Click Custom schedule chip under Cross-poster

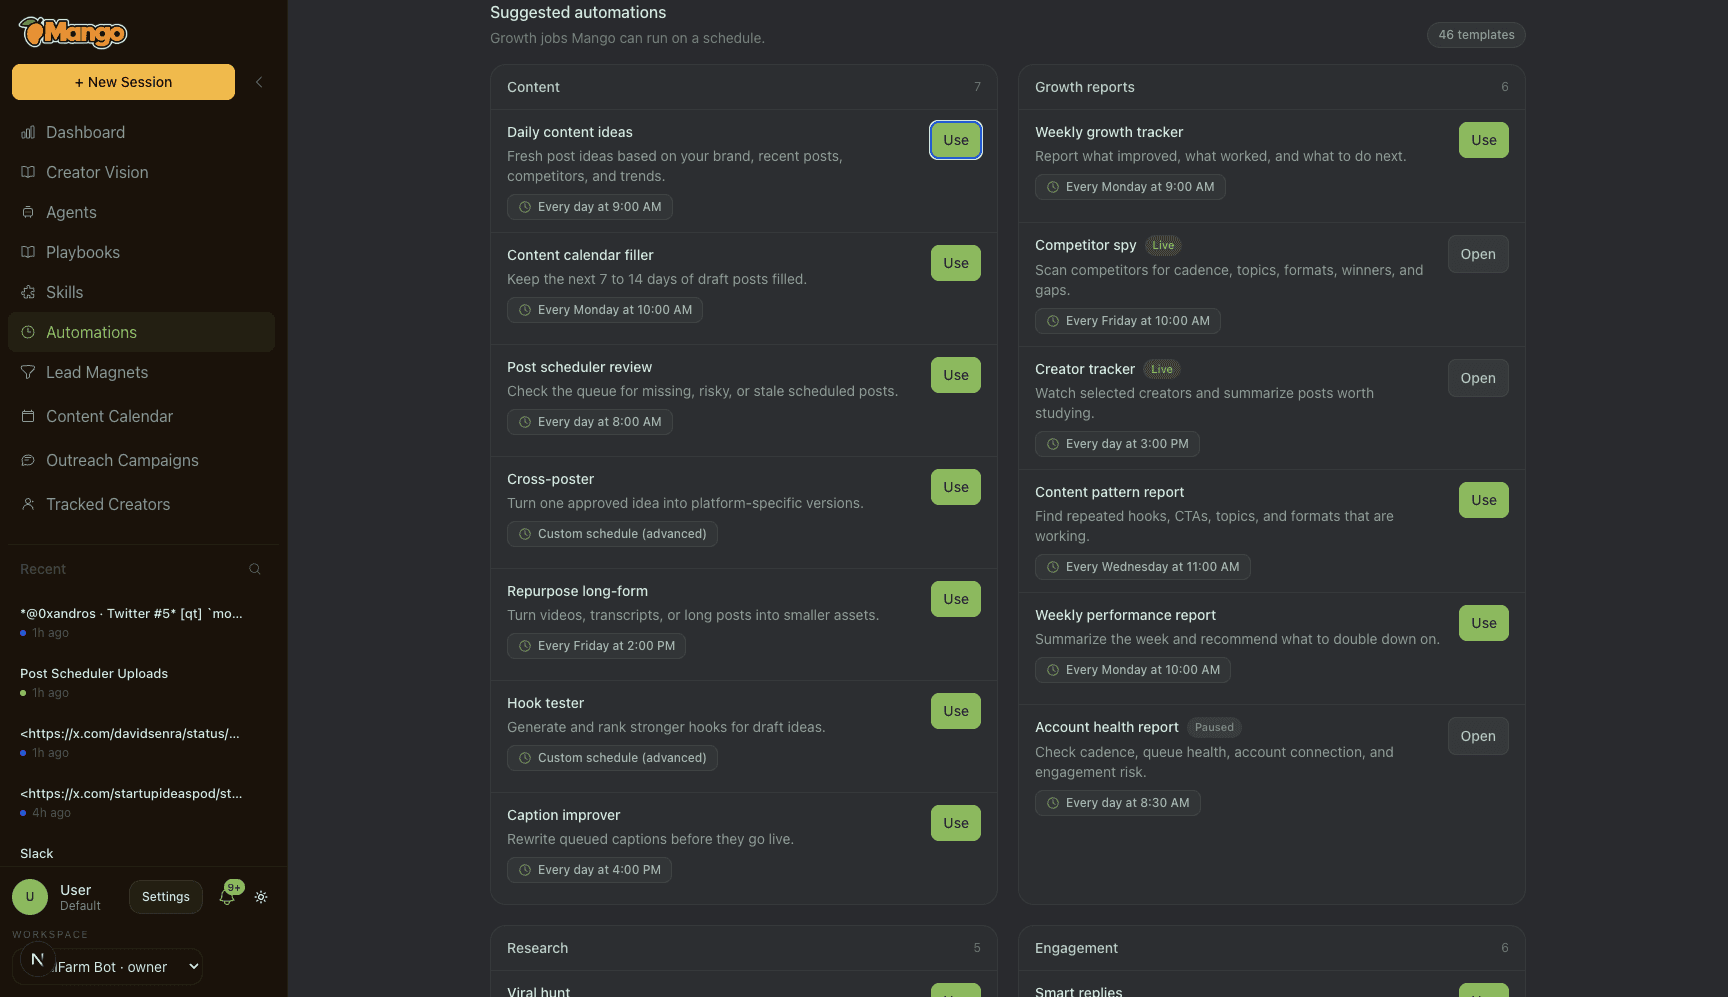pyautogui.click(x=612, y=534)
